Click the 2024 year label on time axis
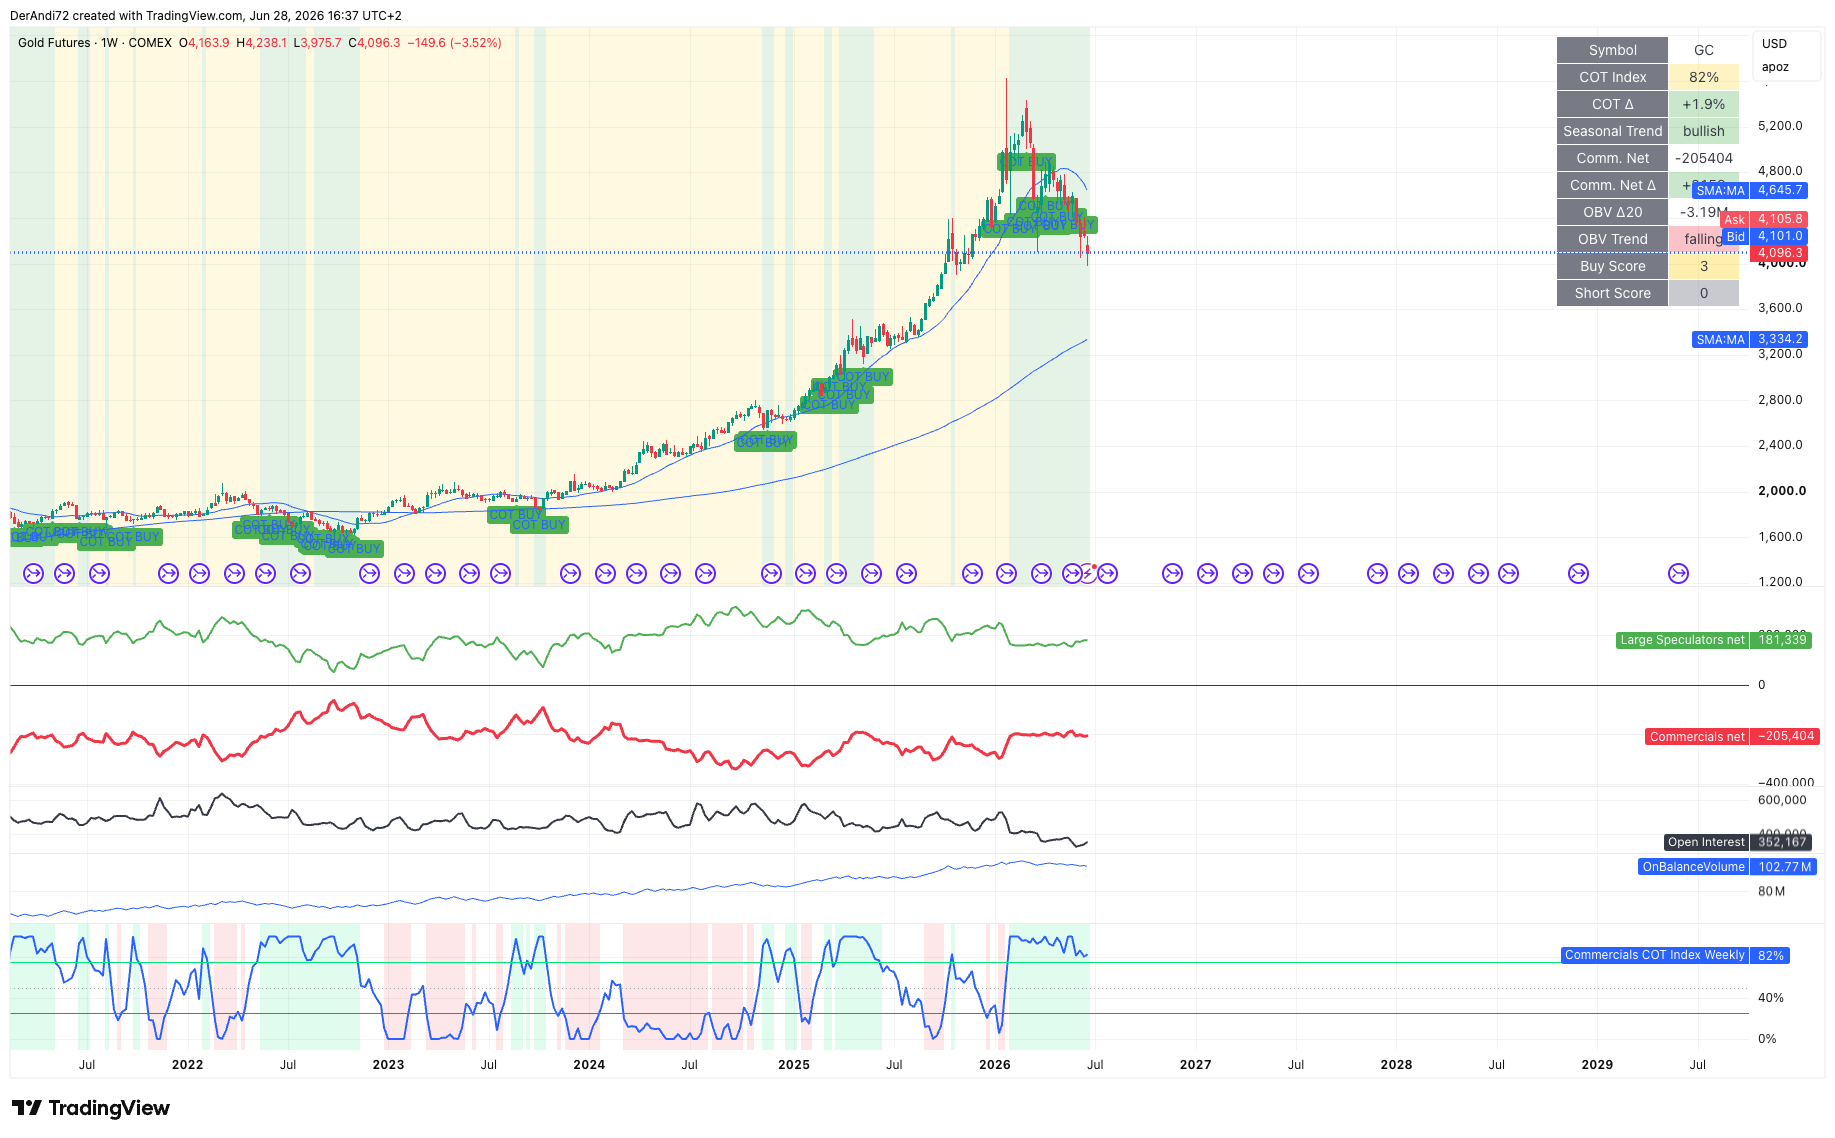 tap(589, 1065)
